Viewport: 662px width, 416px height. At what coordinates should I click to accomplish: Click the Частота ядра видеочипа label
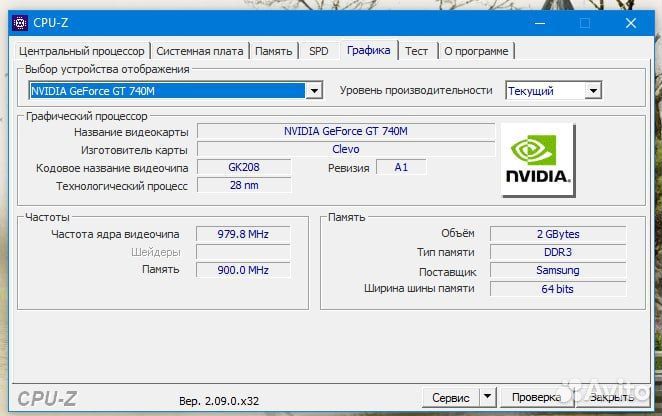coord(115,234)
